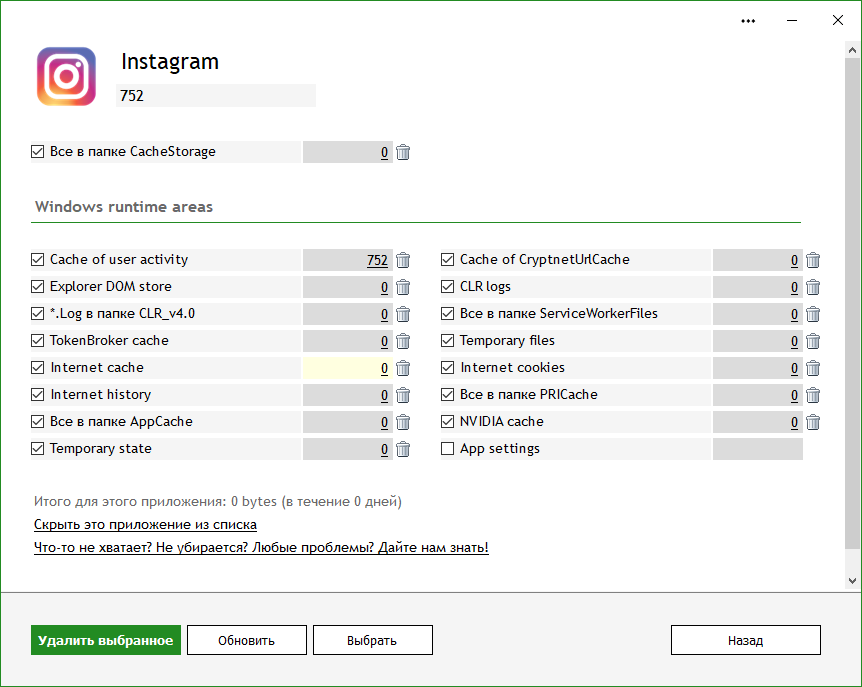The height and width of the screenshot is (687, 862).
Task: Click trash icon for Temporary files
Action: click(813, 341)
